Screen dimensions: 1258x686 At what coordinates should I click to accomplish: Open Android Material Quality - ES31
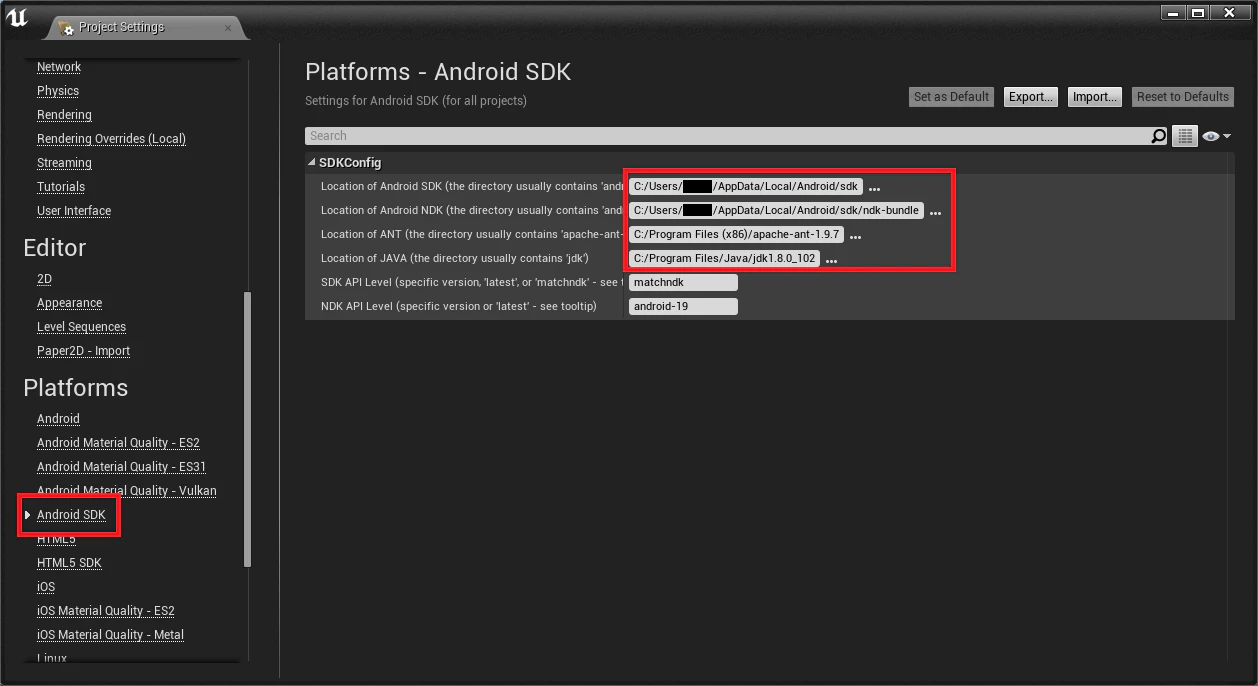pyautogui.click(x=122, y=467)
